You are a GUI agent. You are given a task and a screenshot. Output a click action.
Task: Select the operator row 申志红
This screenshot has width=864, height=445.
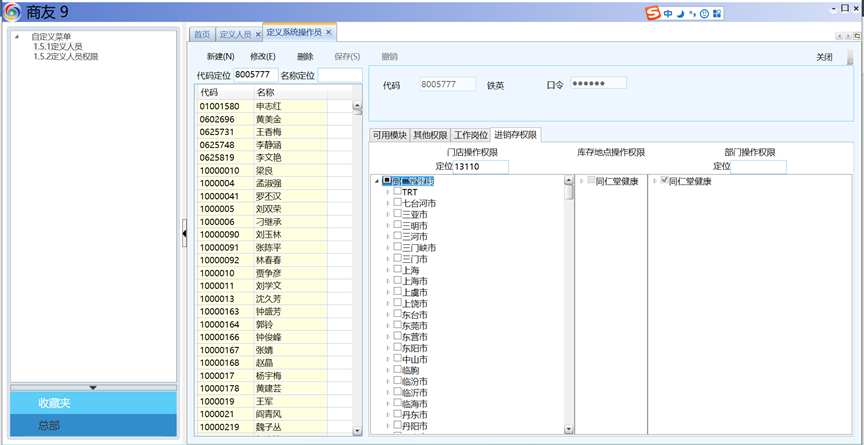coord(275,106)
